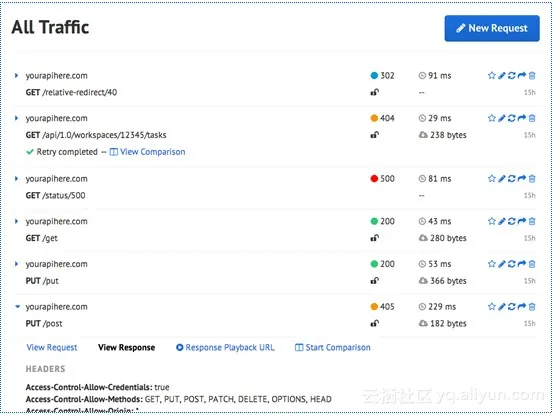This screenshot has height=415, width=555.
Task: Retry the /status/500 request
Action: point(511,179)
